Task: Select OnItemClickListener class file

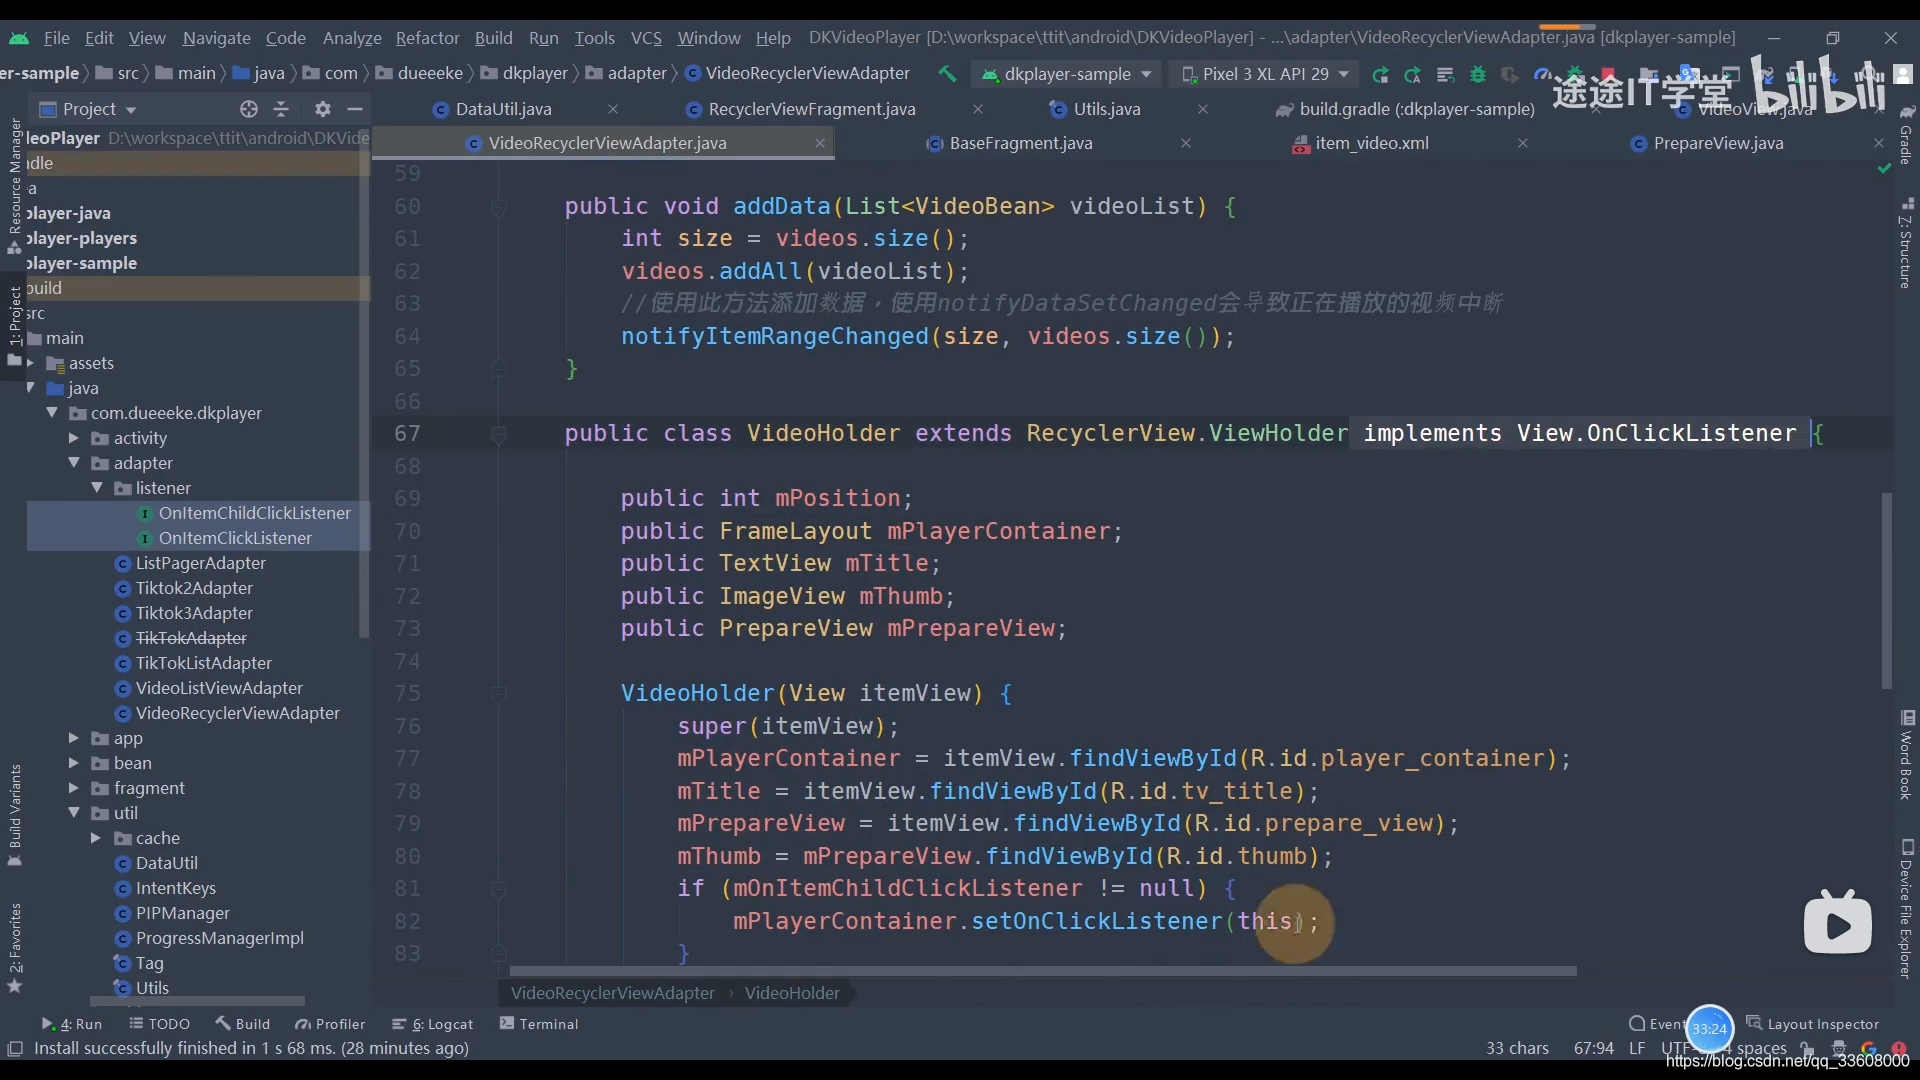Action: 235,538
